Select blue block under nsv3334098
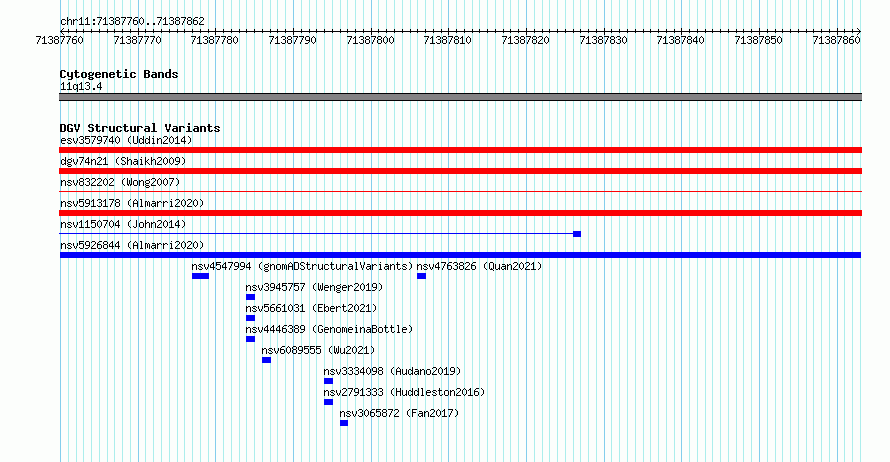This screenshot has width=890, height=462. [328, 381]
